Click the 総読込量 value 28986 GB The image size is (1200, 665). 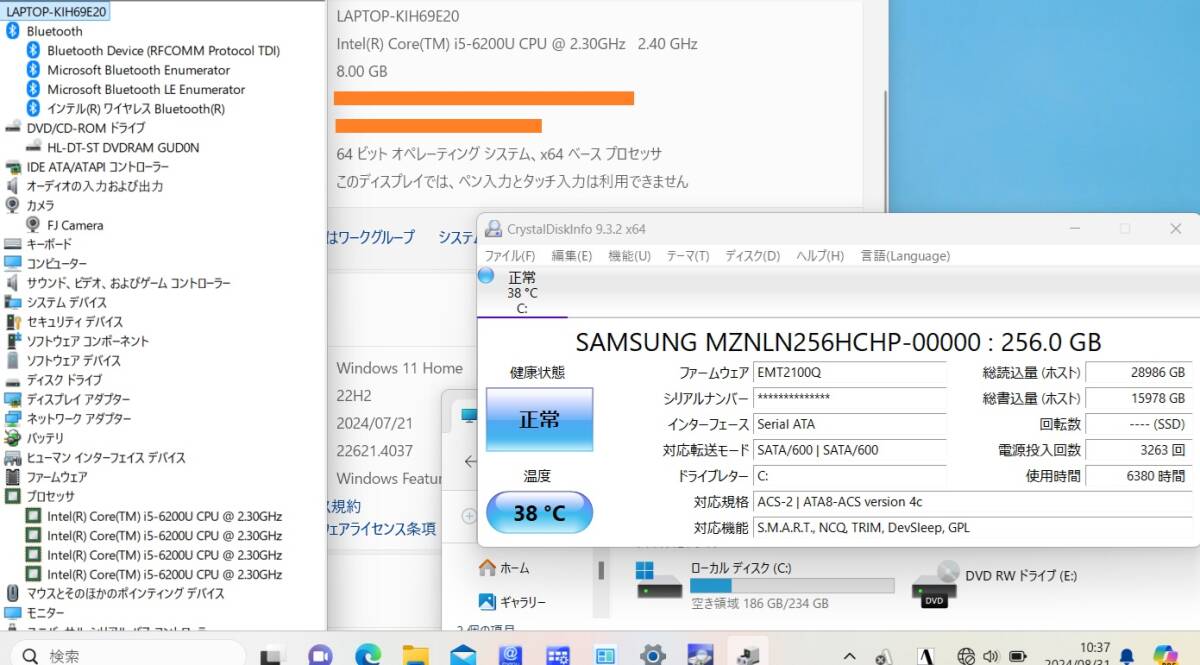pyautogui.click(x=1139, y=373)
